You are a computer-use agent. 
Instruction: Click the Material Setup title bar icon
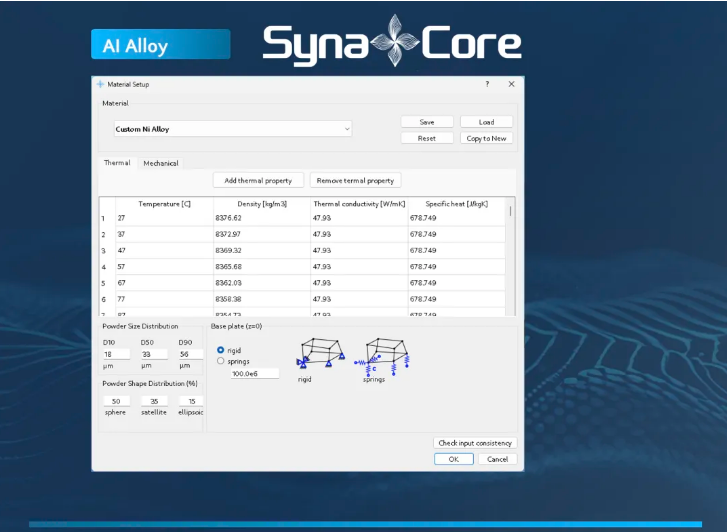pos(100,85)
